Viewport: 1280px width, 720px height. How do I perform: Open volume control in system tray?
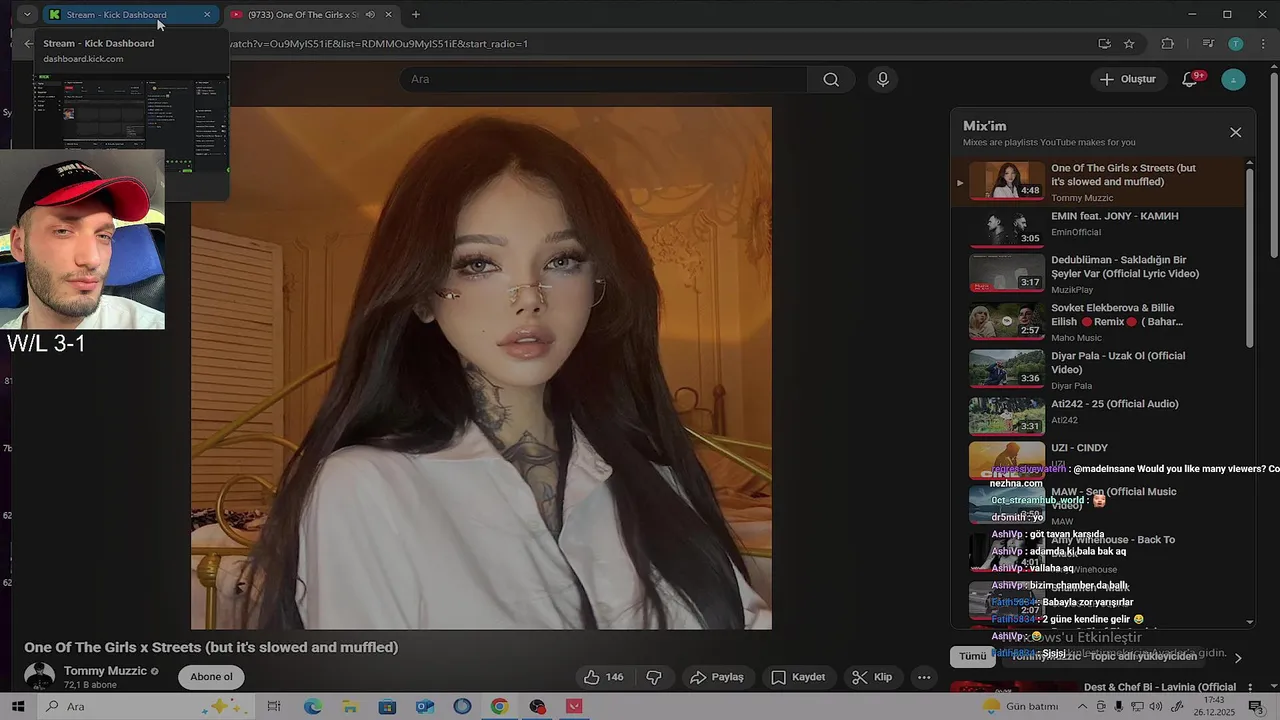(x=1157, y=706)
